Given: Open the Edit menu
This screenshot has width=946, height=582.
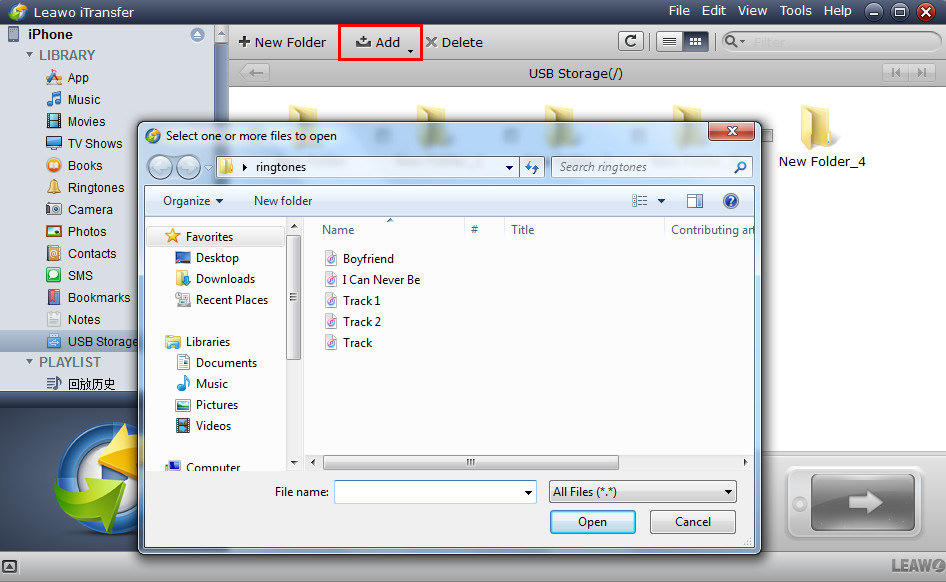Looking at the screenshot, I should tap(714, 11).
